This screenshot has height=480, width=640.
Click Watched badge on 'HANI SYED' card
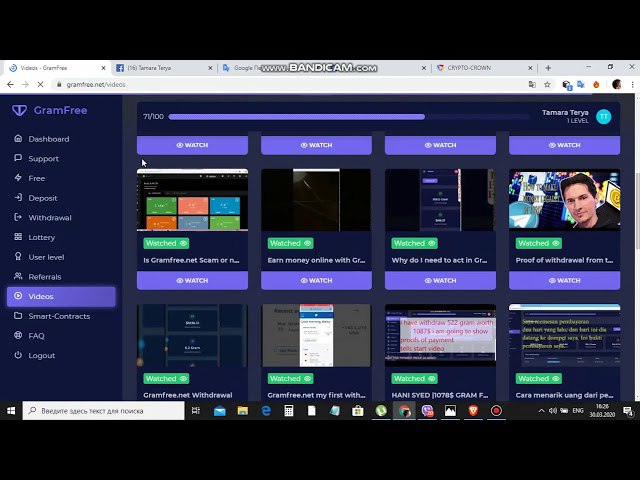414,378
